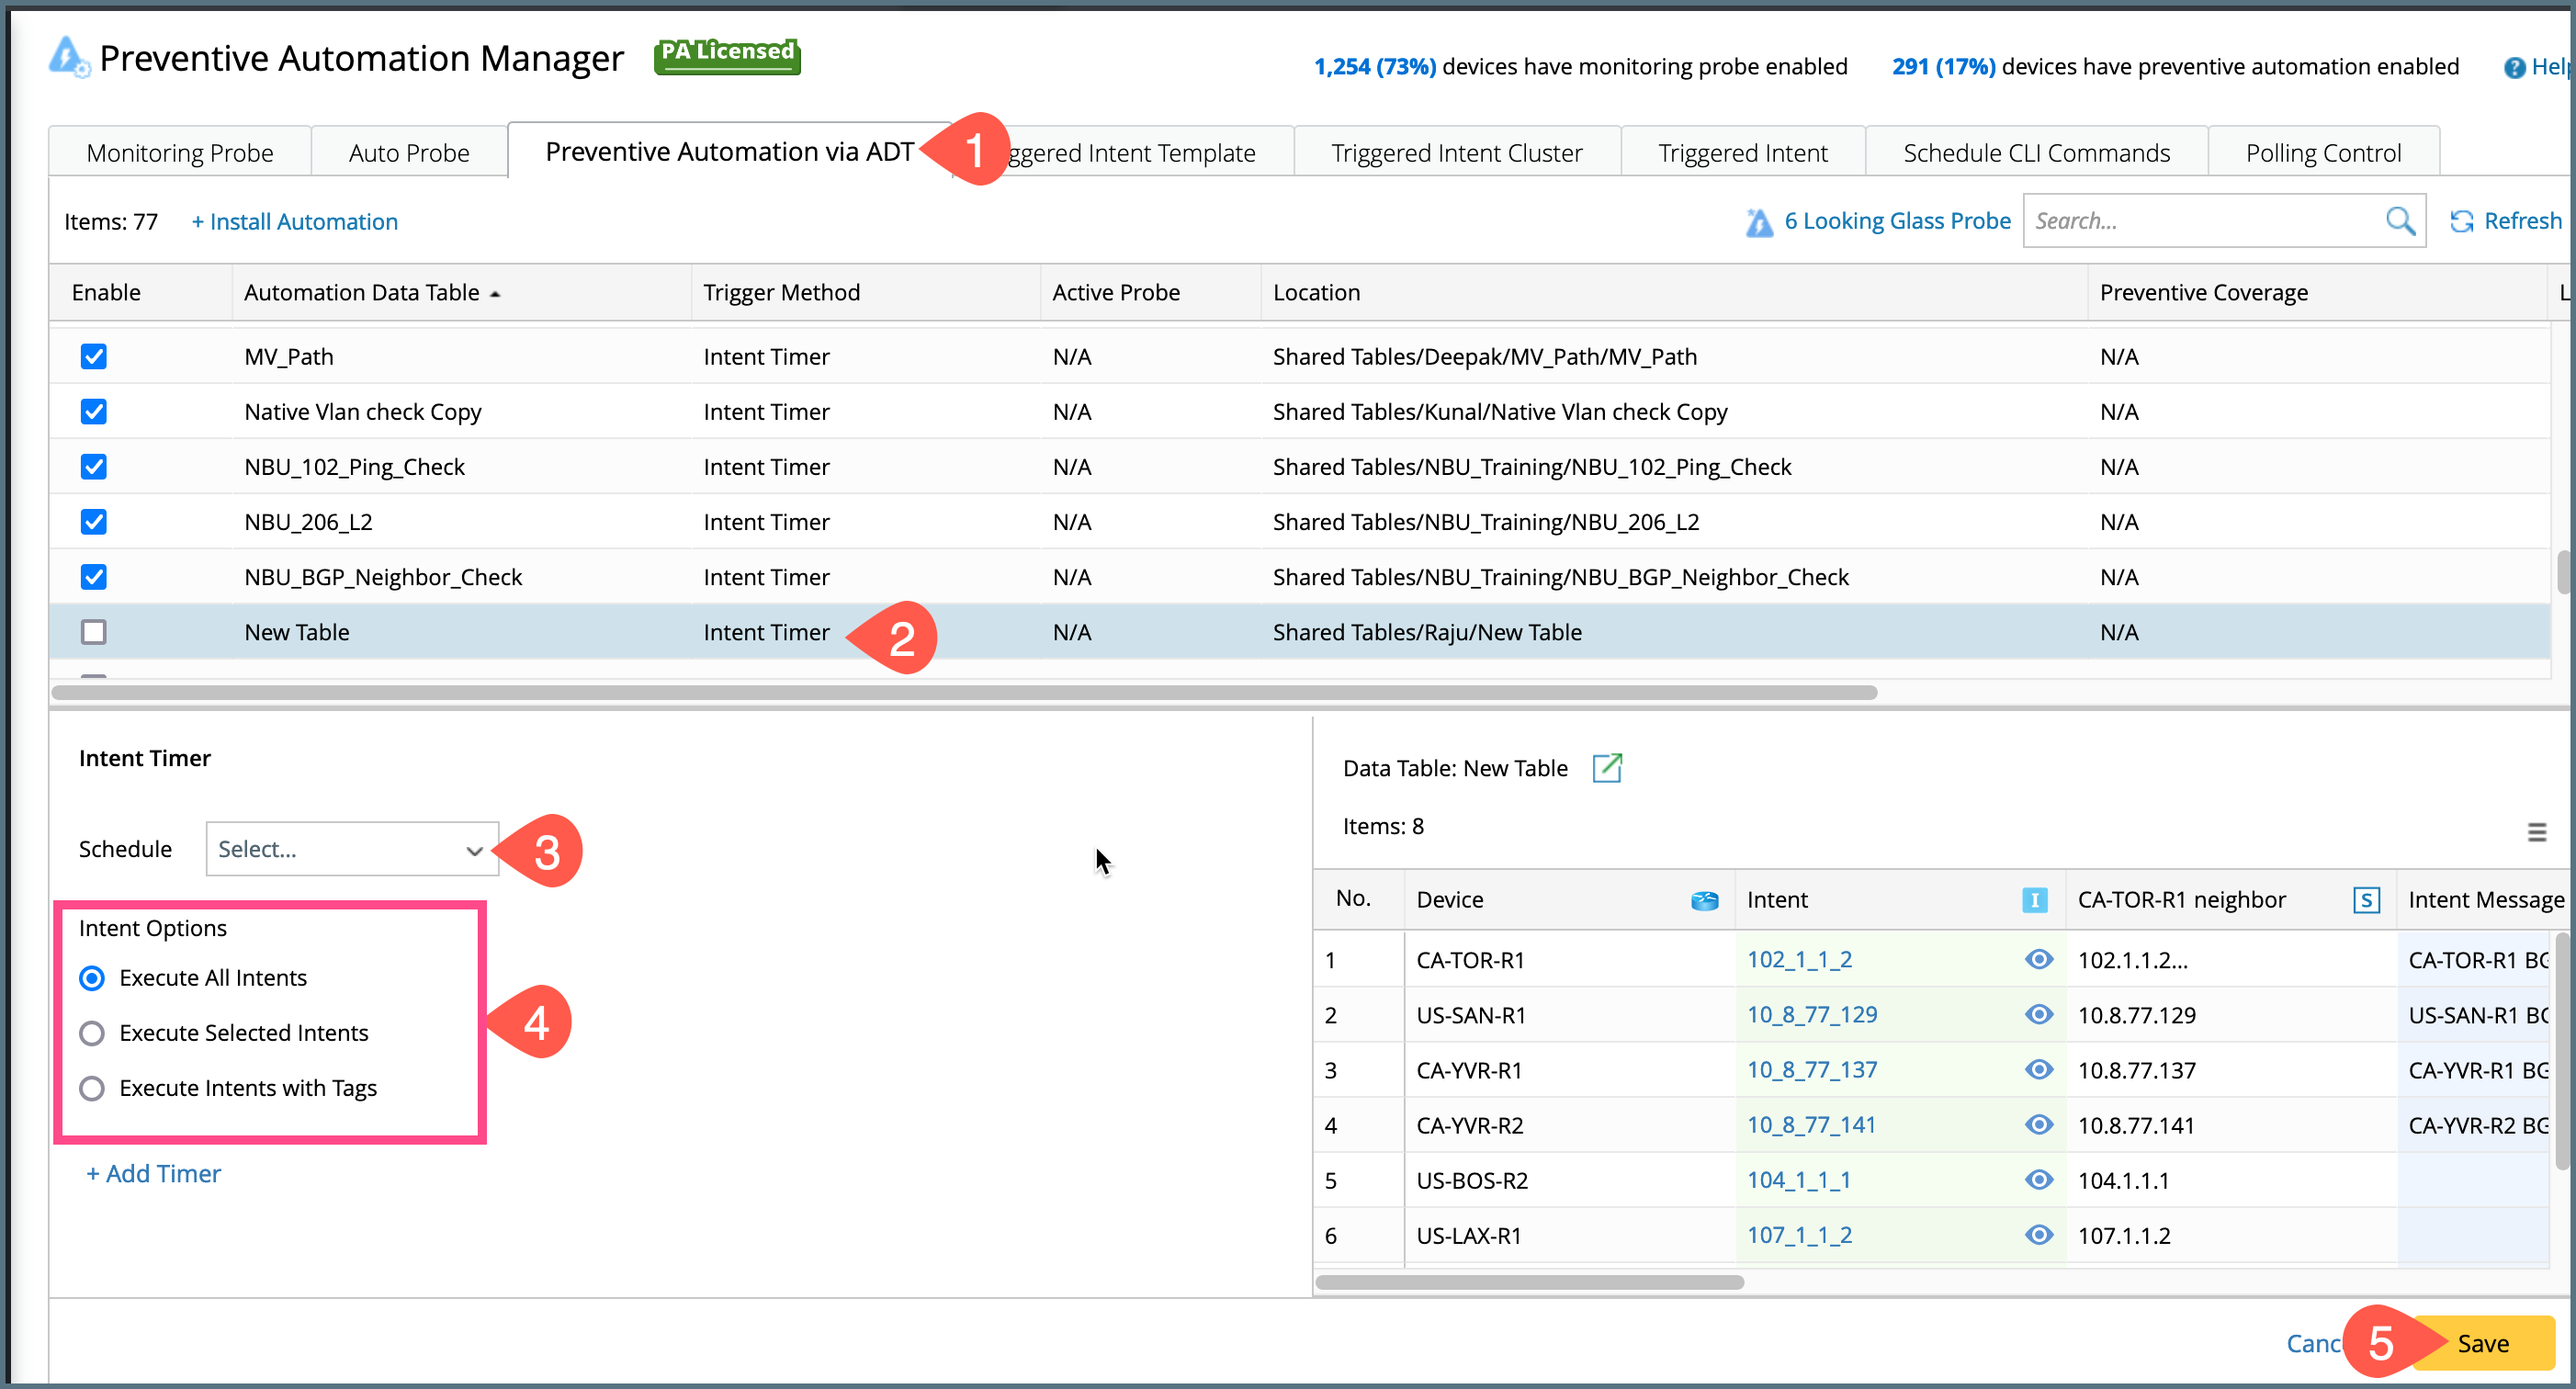The width and height of the screenshot is (2576, 1389).
Task: Click the search magnifier icon
Action: click(2399, 221)
